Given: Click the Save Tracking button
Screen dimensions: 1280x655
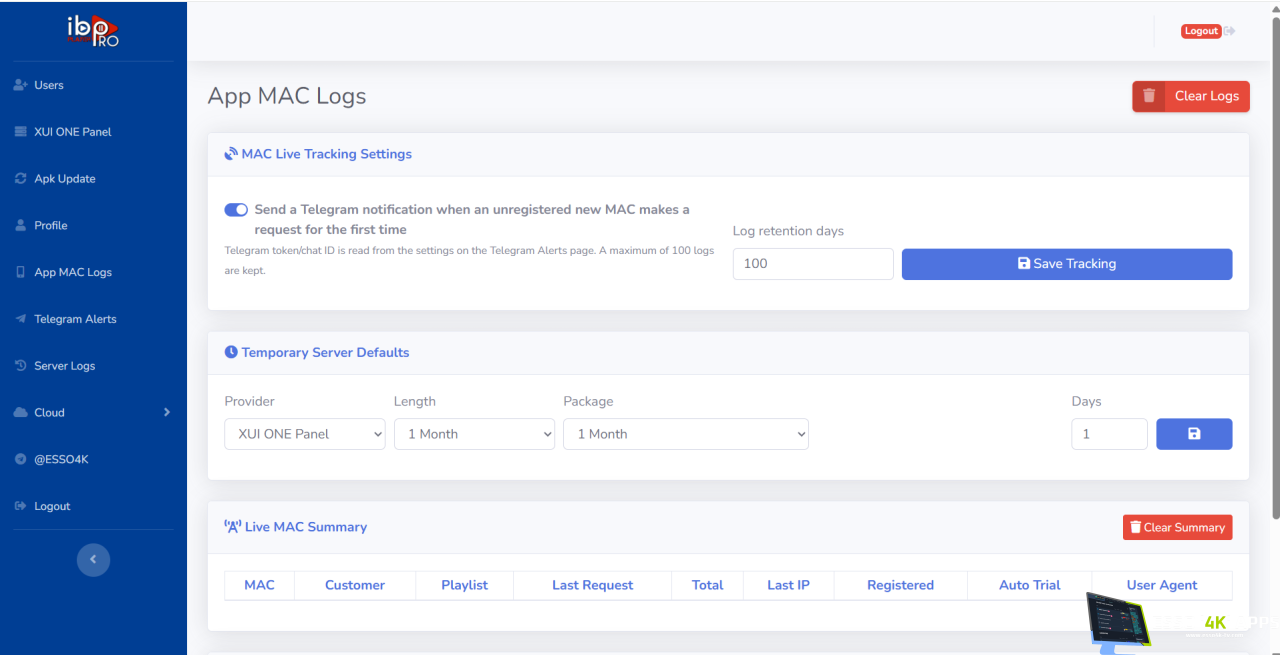Looking at the screenshot, I should click(1067, 264).
